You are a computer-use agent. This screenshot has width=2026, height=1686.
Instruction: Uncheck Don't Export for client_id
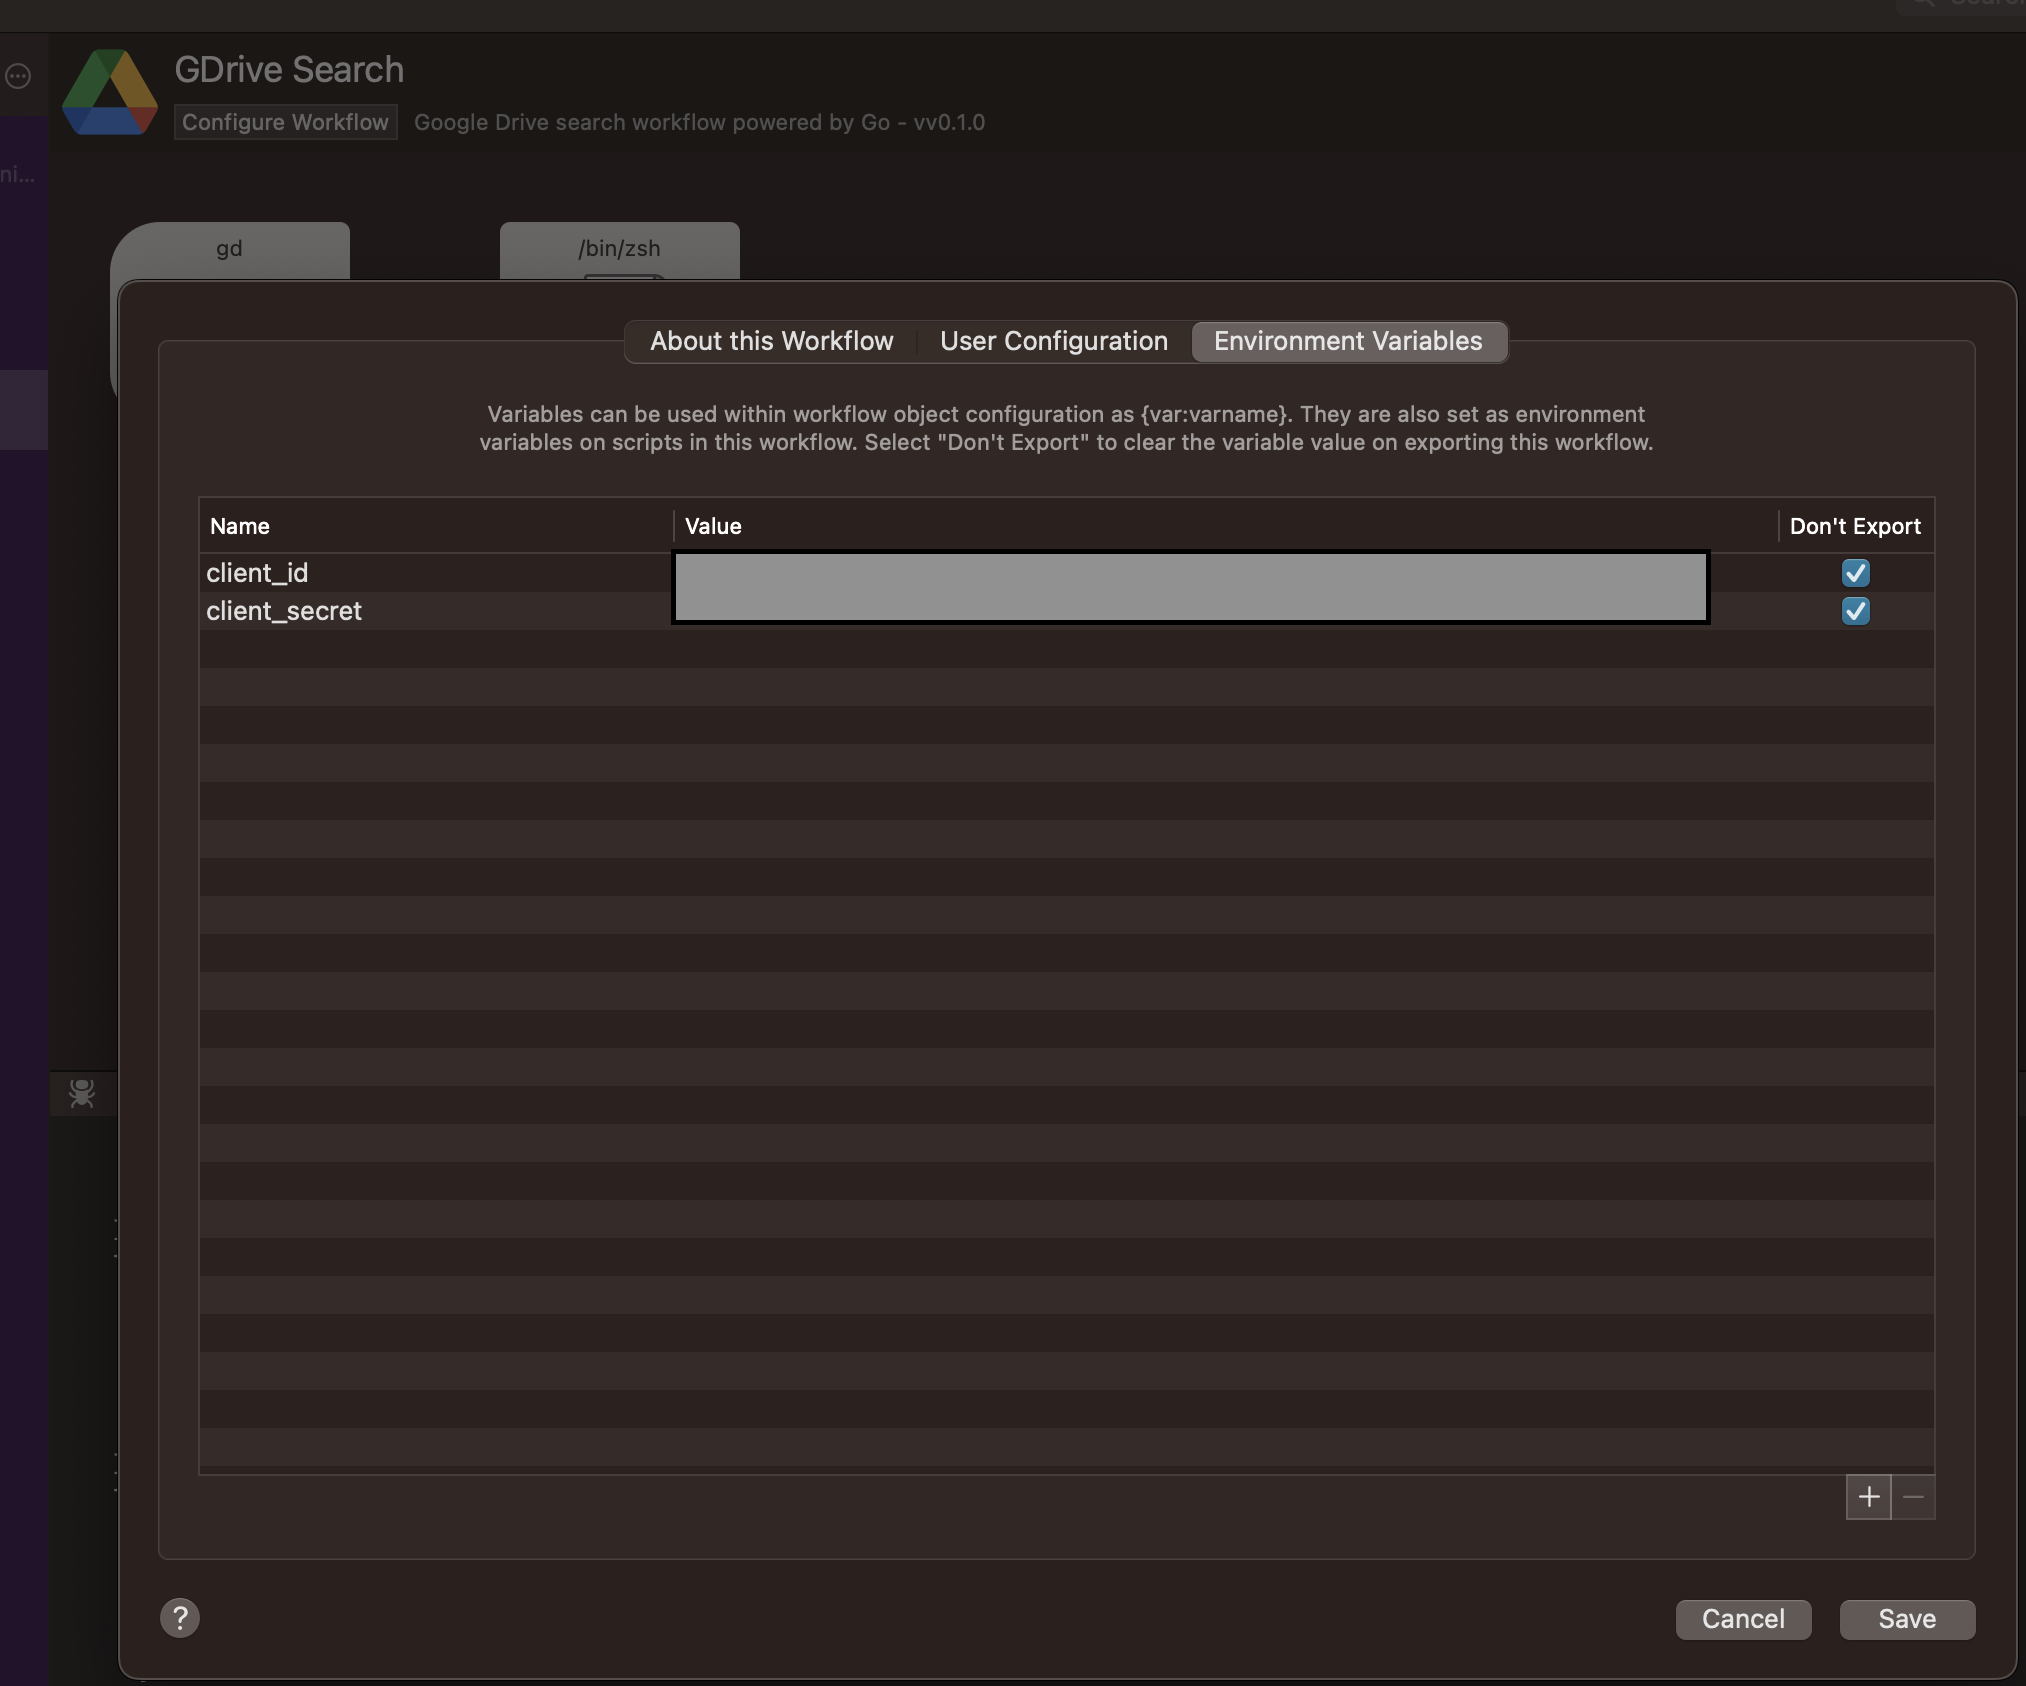(x=1856, y=572)
